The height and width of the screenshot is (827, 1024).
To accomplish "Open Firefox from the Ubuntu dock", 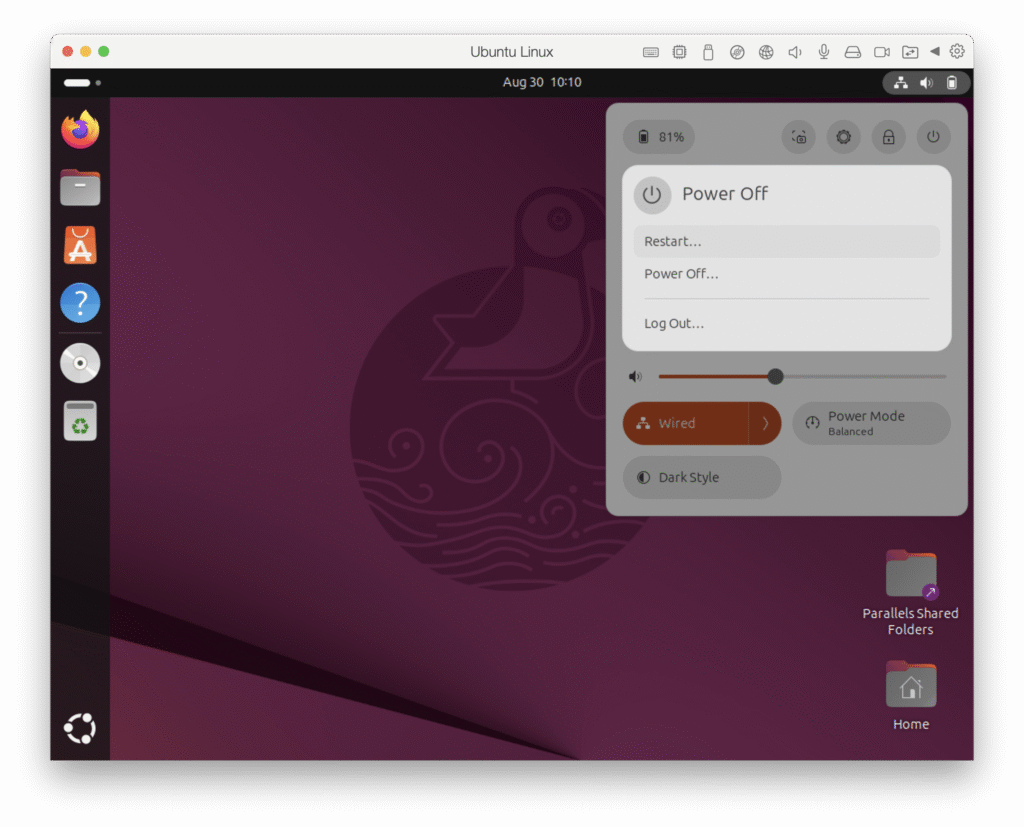I will coord(80,130).
